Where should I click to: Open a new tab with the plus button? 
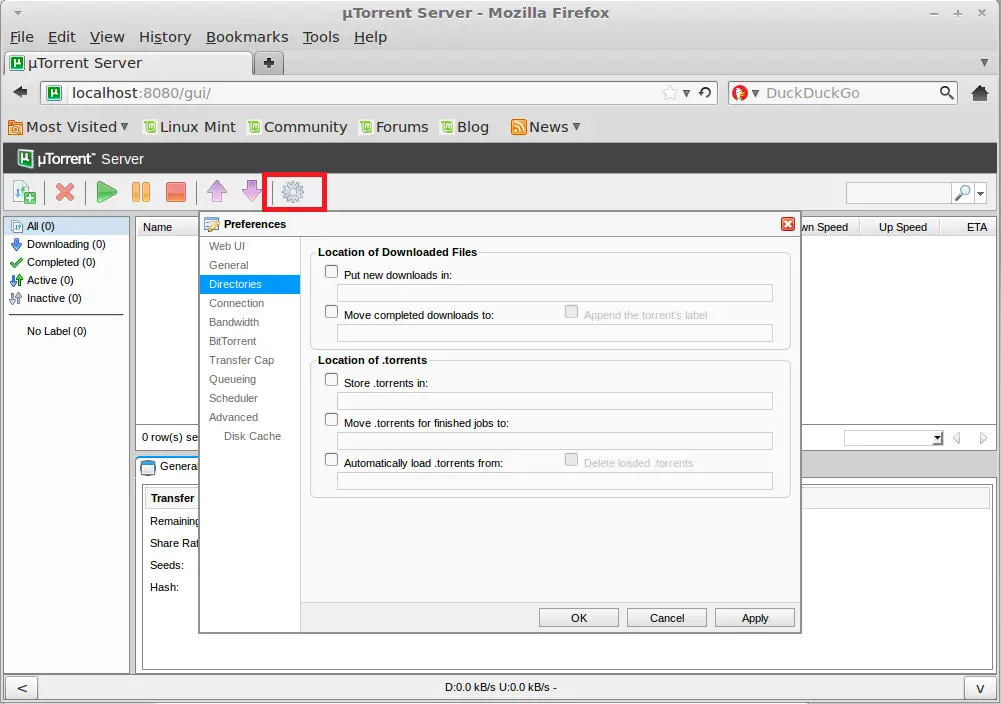269,63
